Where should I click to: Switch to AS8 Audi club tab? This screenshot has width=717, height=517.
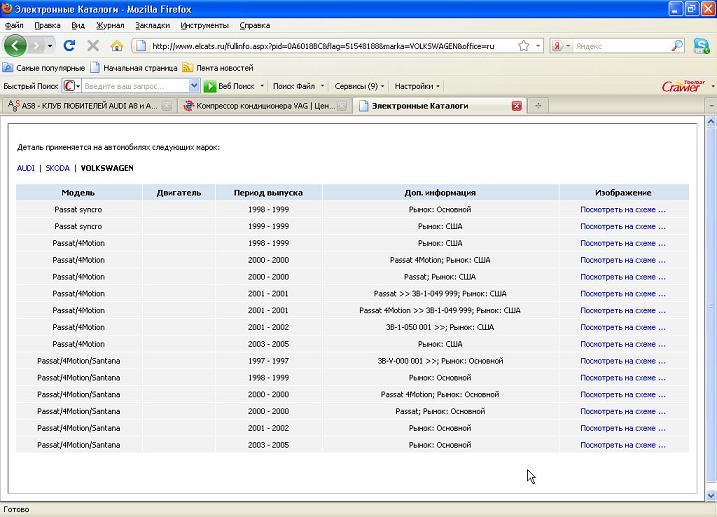(90, 106)
